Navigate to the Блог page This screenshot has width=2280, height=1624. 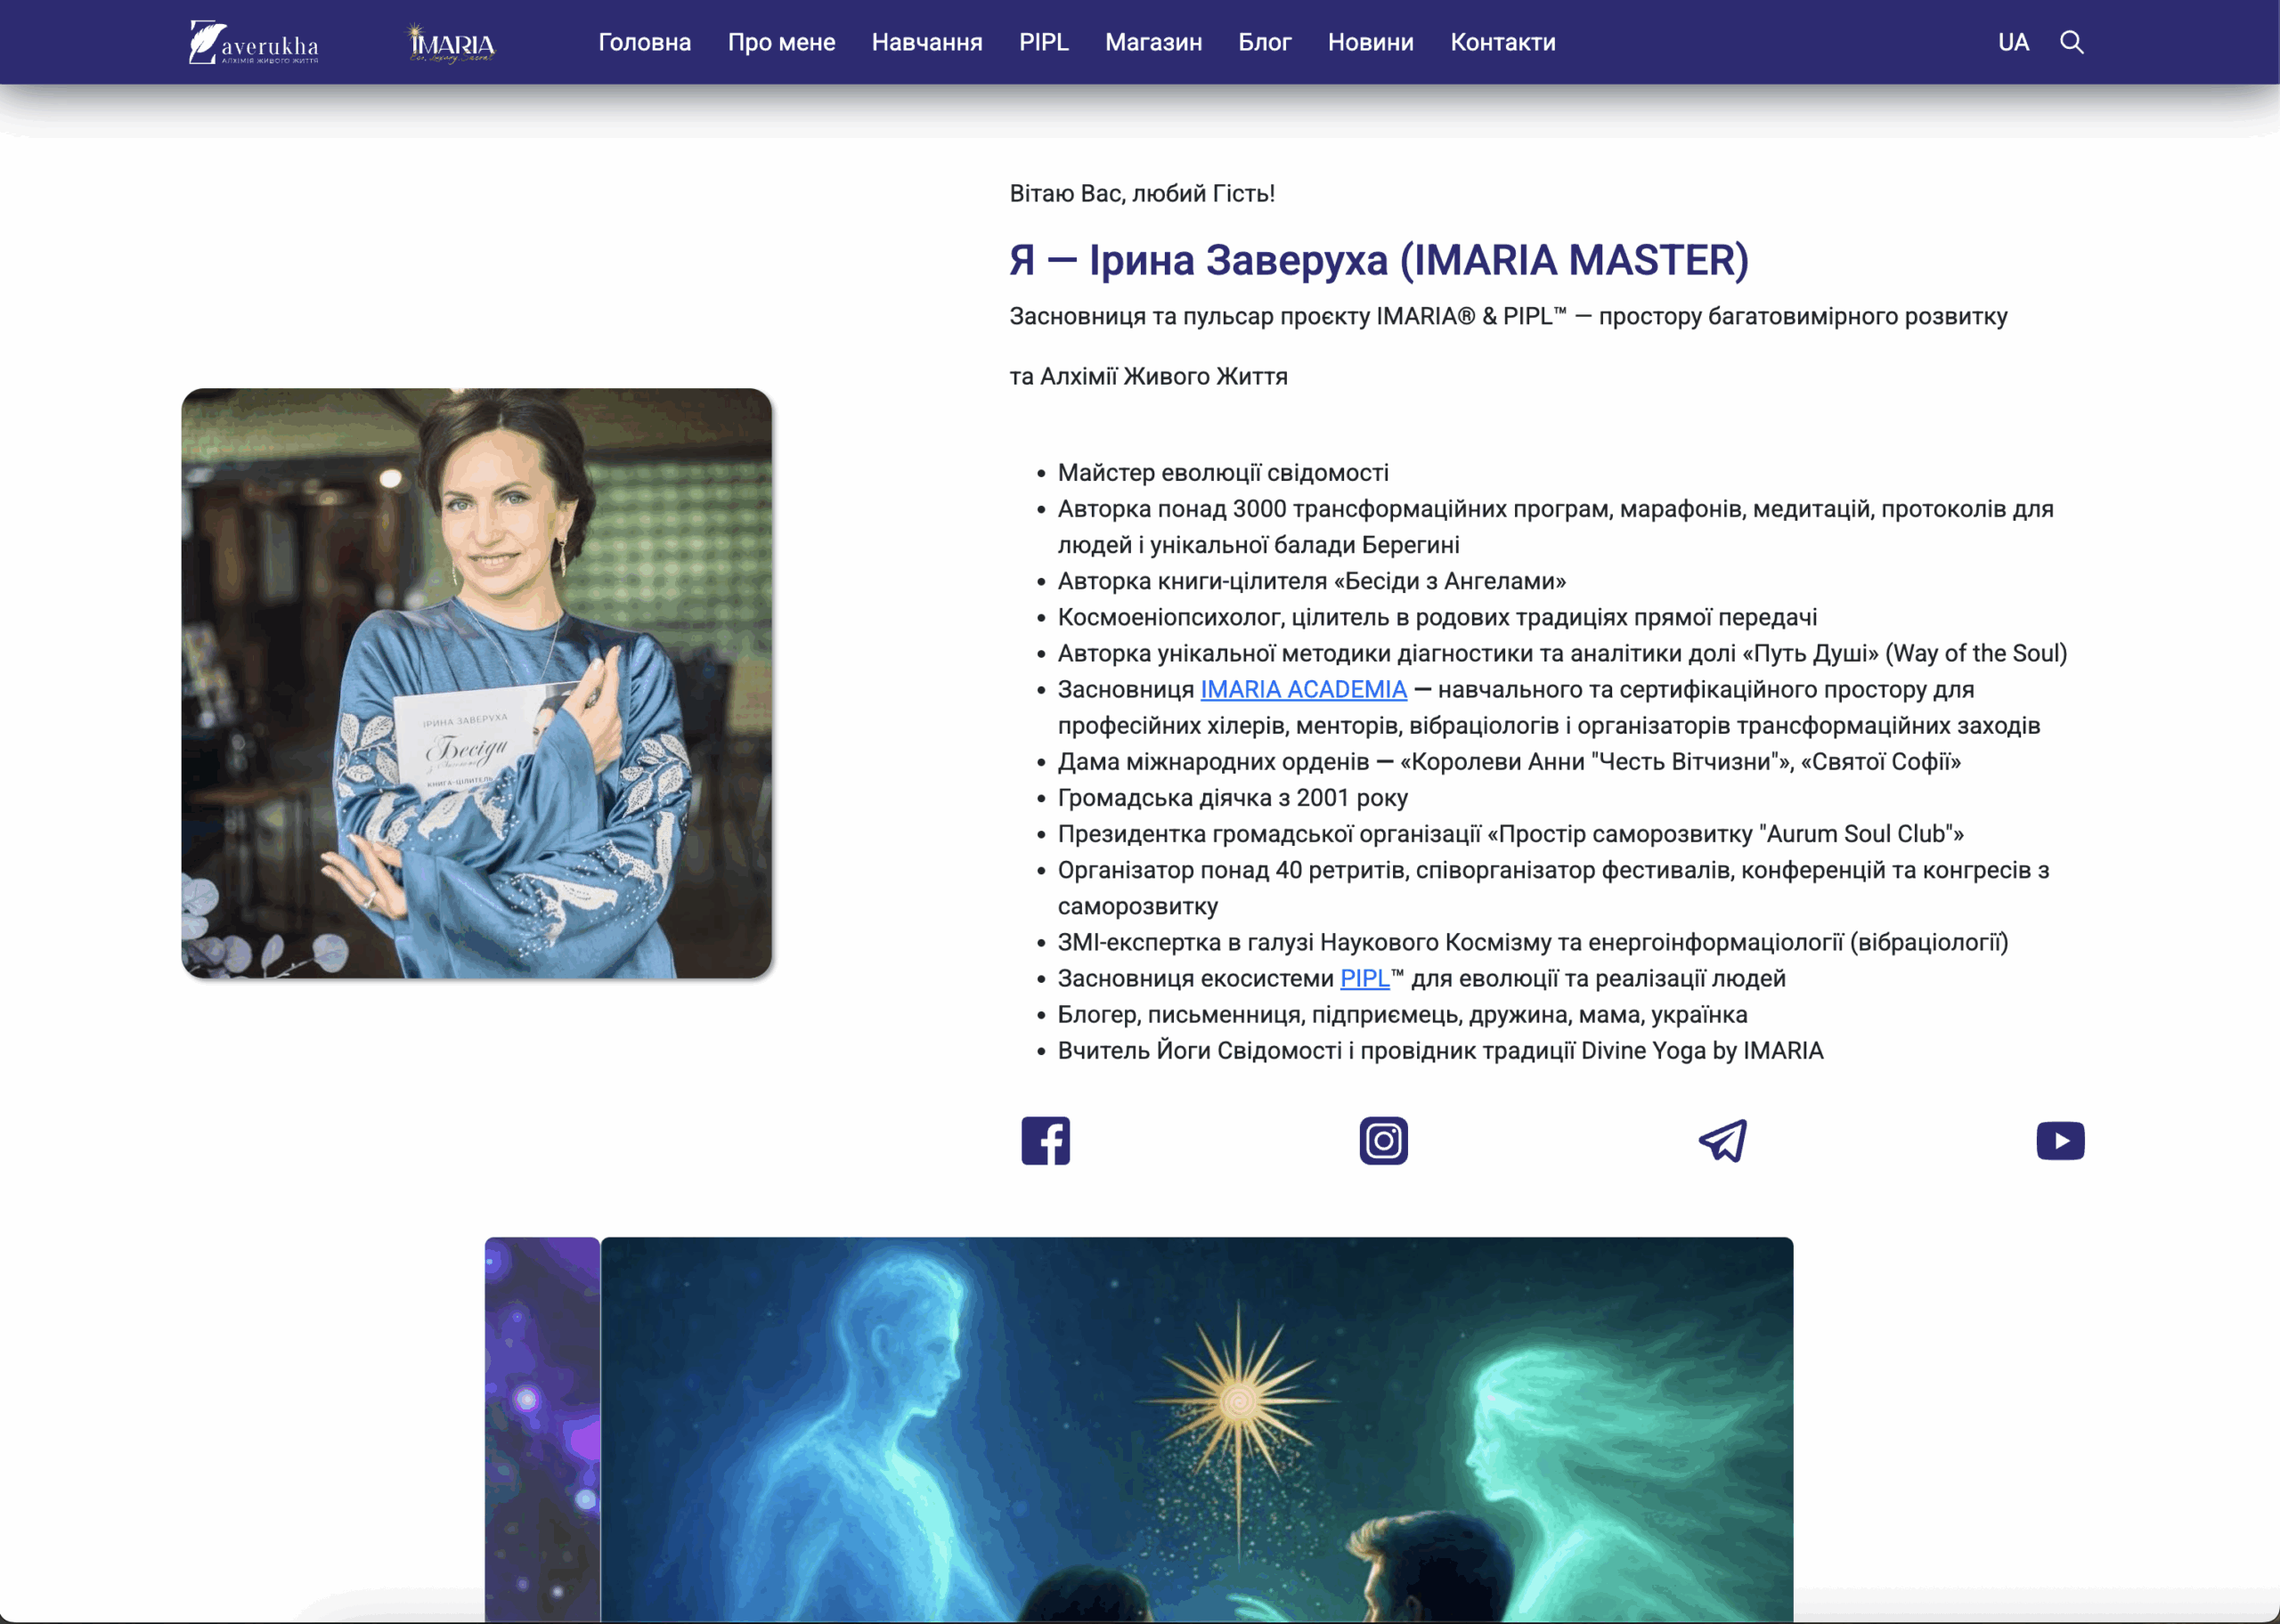pyautogui.click(x=1264, y=42)
